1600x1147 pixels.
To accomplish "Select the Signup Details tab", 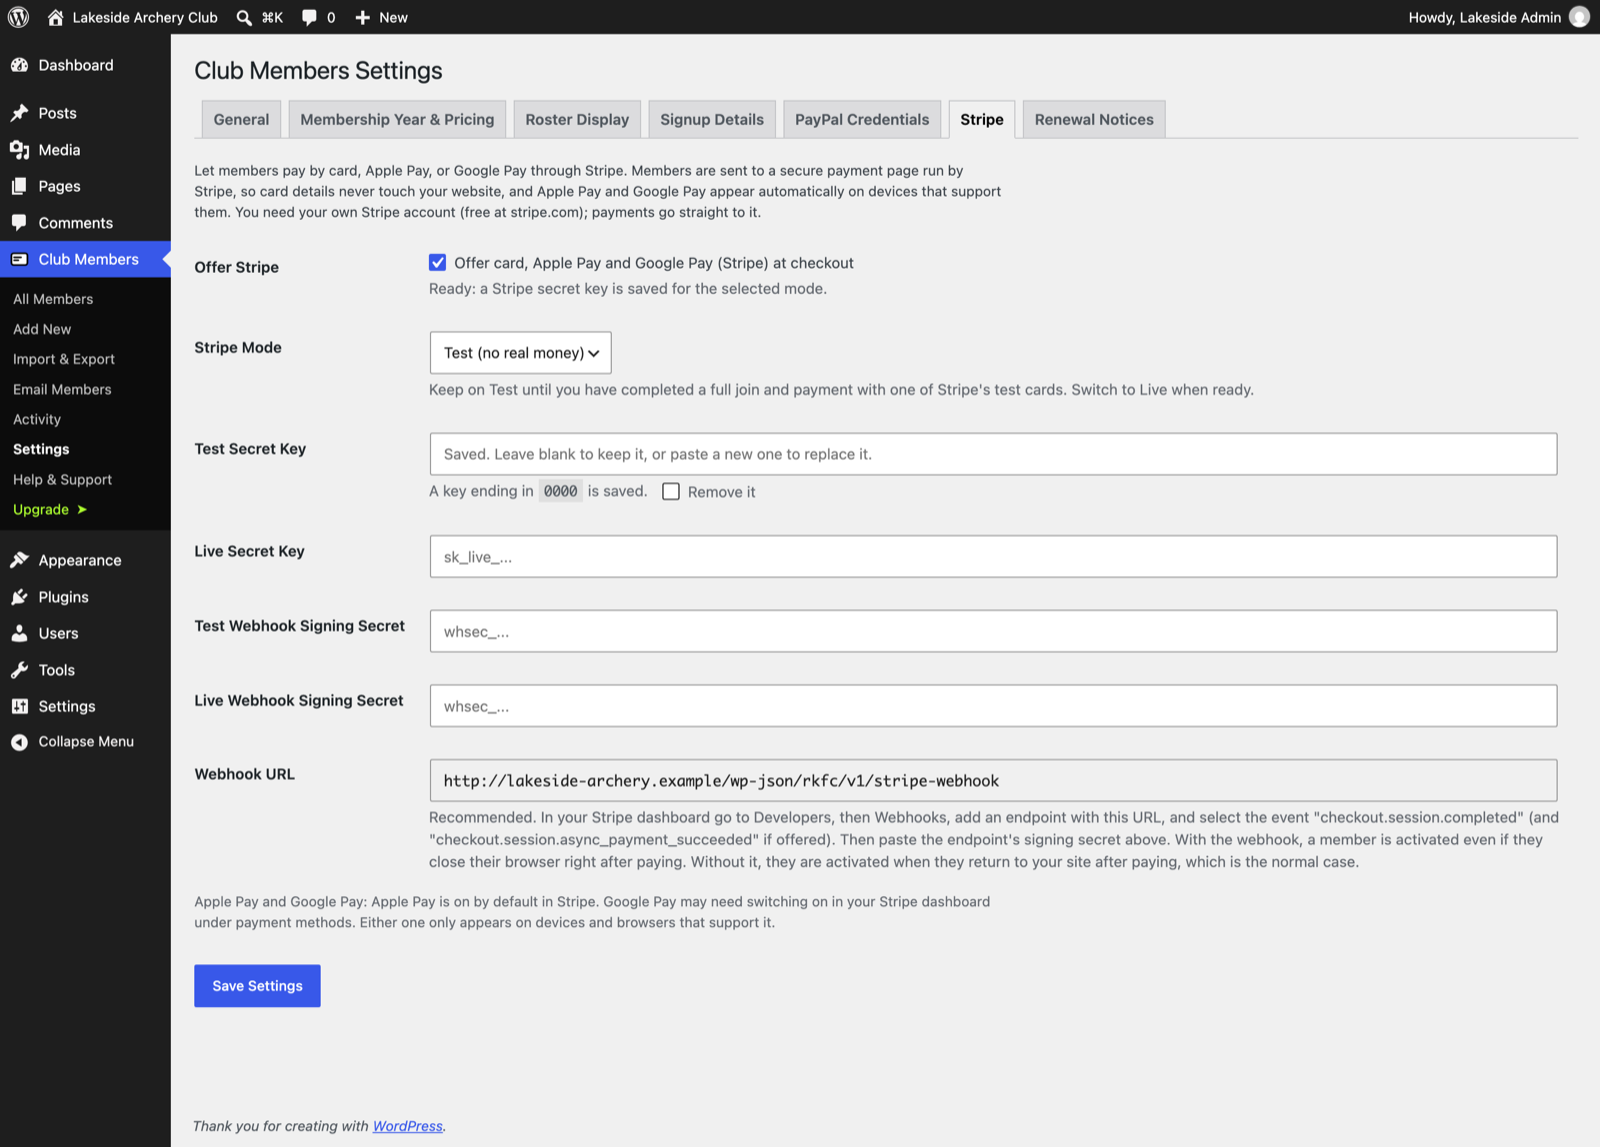I will 712,119.
